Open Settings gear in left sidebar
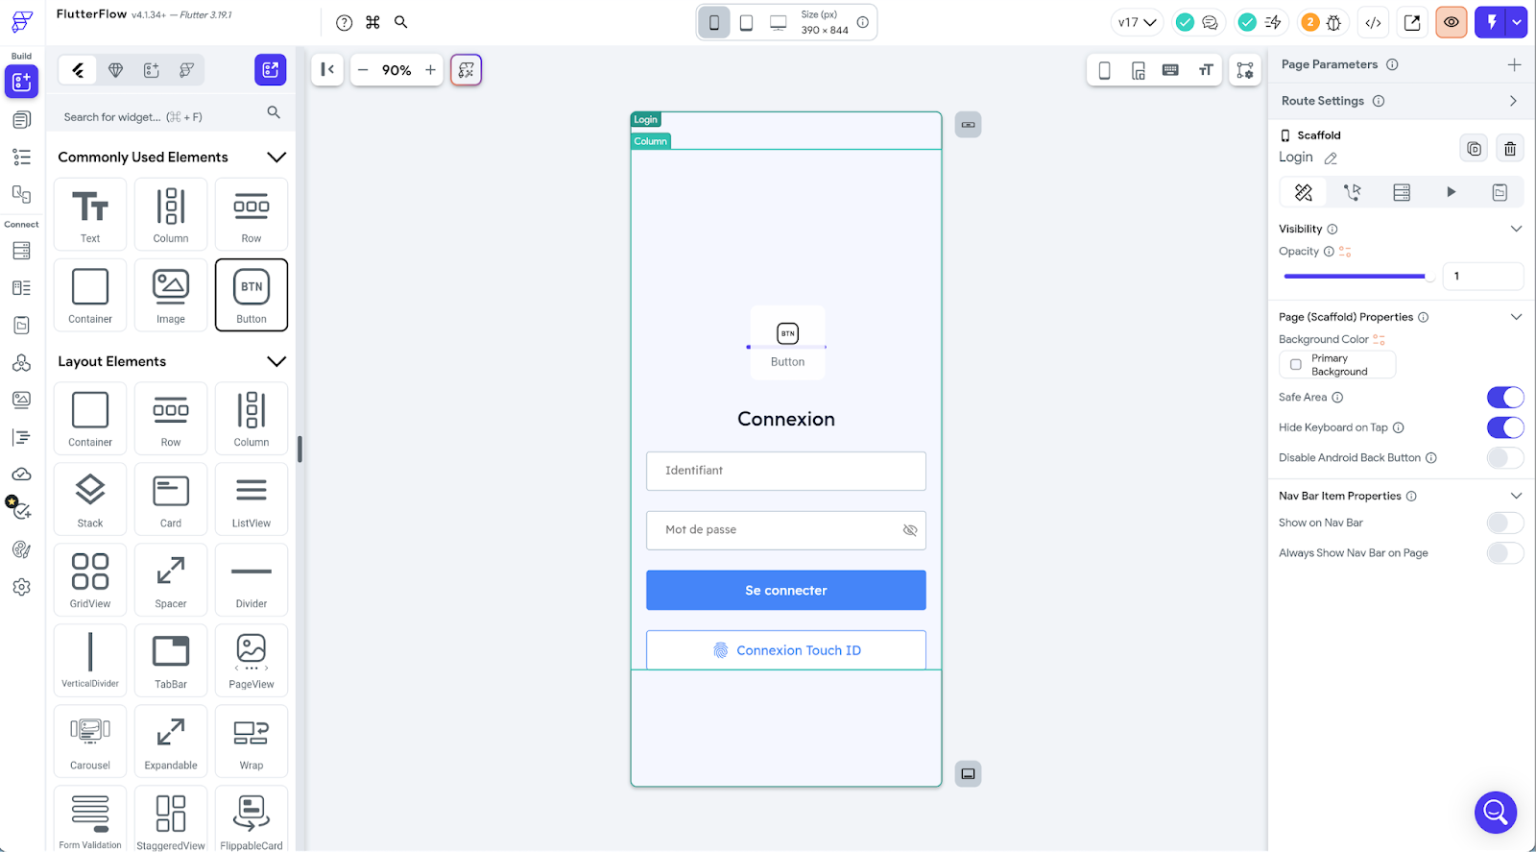This screenshot has height=852, width=1536. pos(22,587)
